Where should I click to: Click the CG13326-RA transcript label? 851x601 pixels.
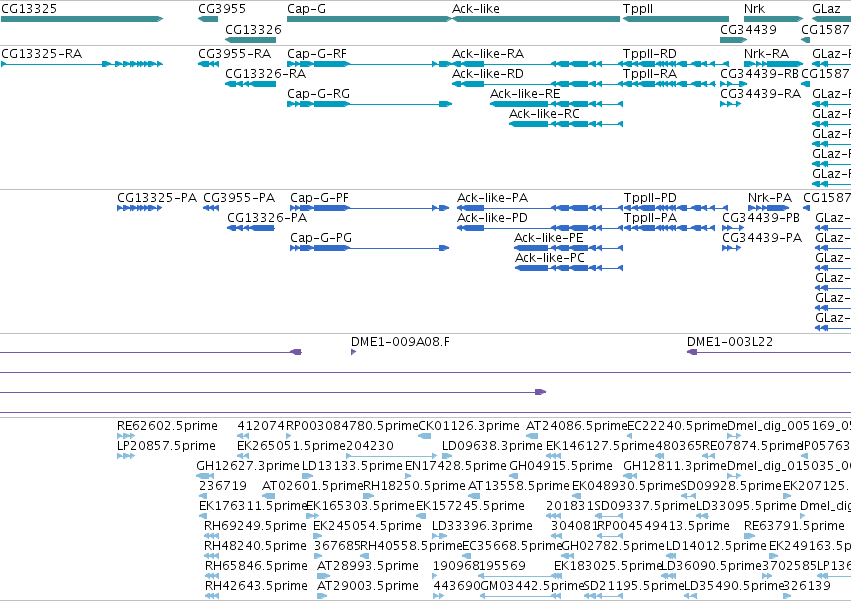tap(265, 73)
